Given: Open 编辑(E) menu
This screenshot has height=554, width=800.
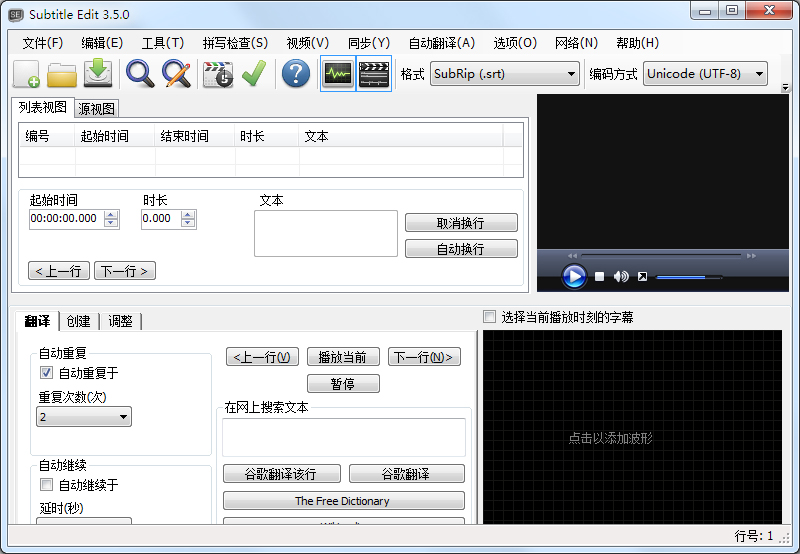Looking at the screenshot, I should pyautogui.click(x=102, y=43).
